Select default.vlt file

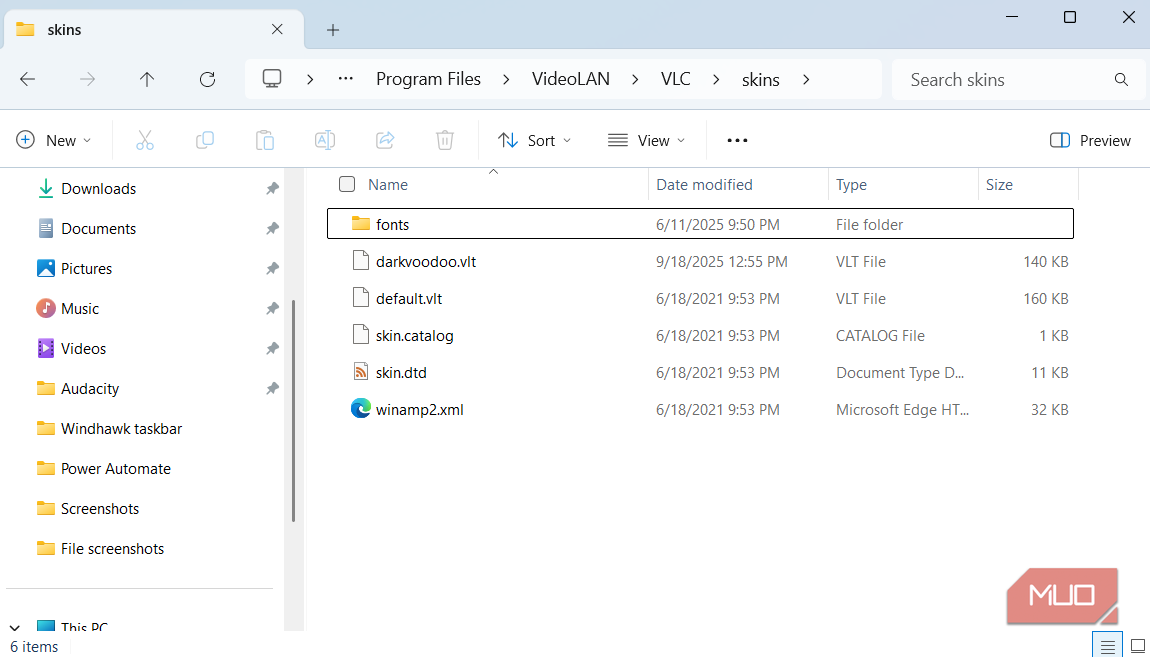pyautogui.click(x=700, y=298)
